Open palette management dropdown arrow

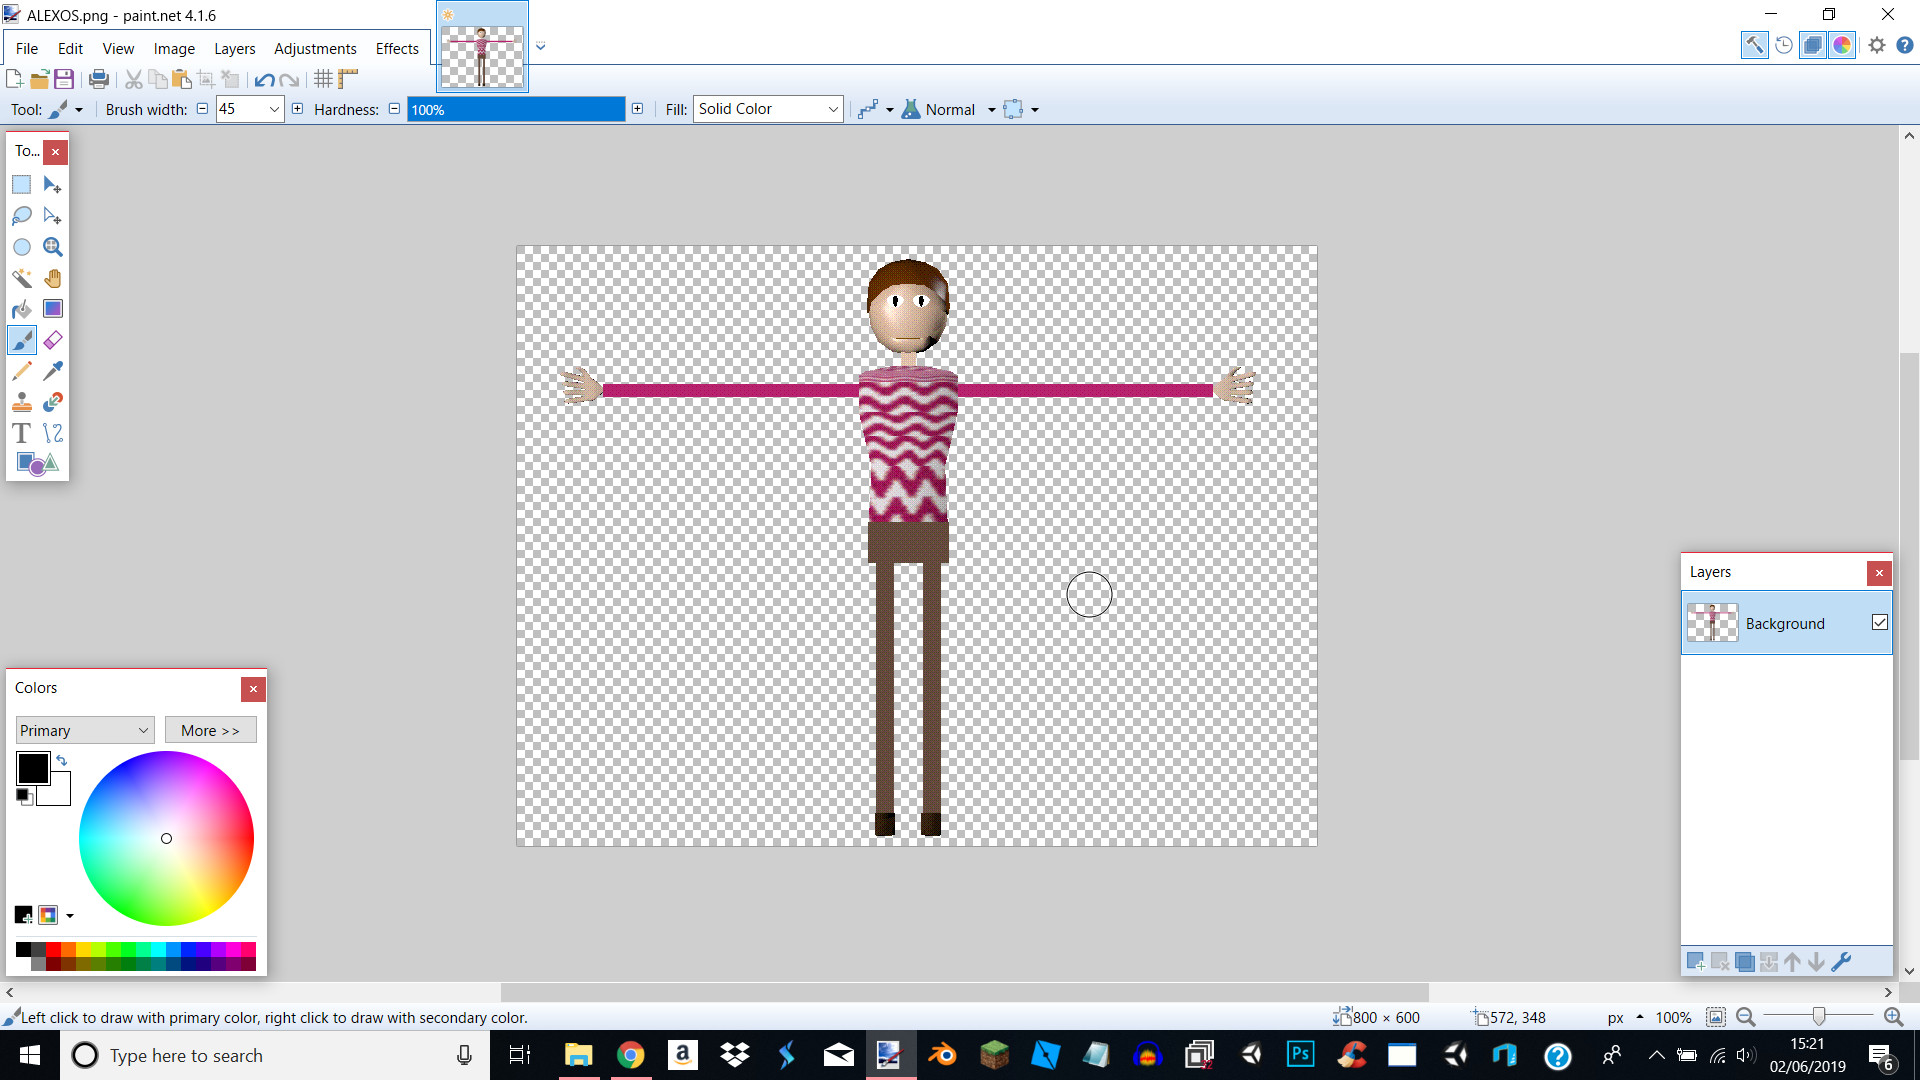pos(69,916)
